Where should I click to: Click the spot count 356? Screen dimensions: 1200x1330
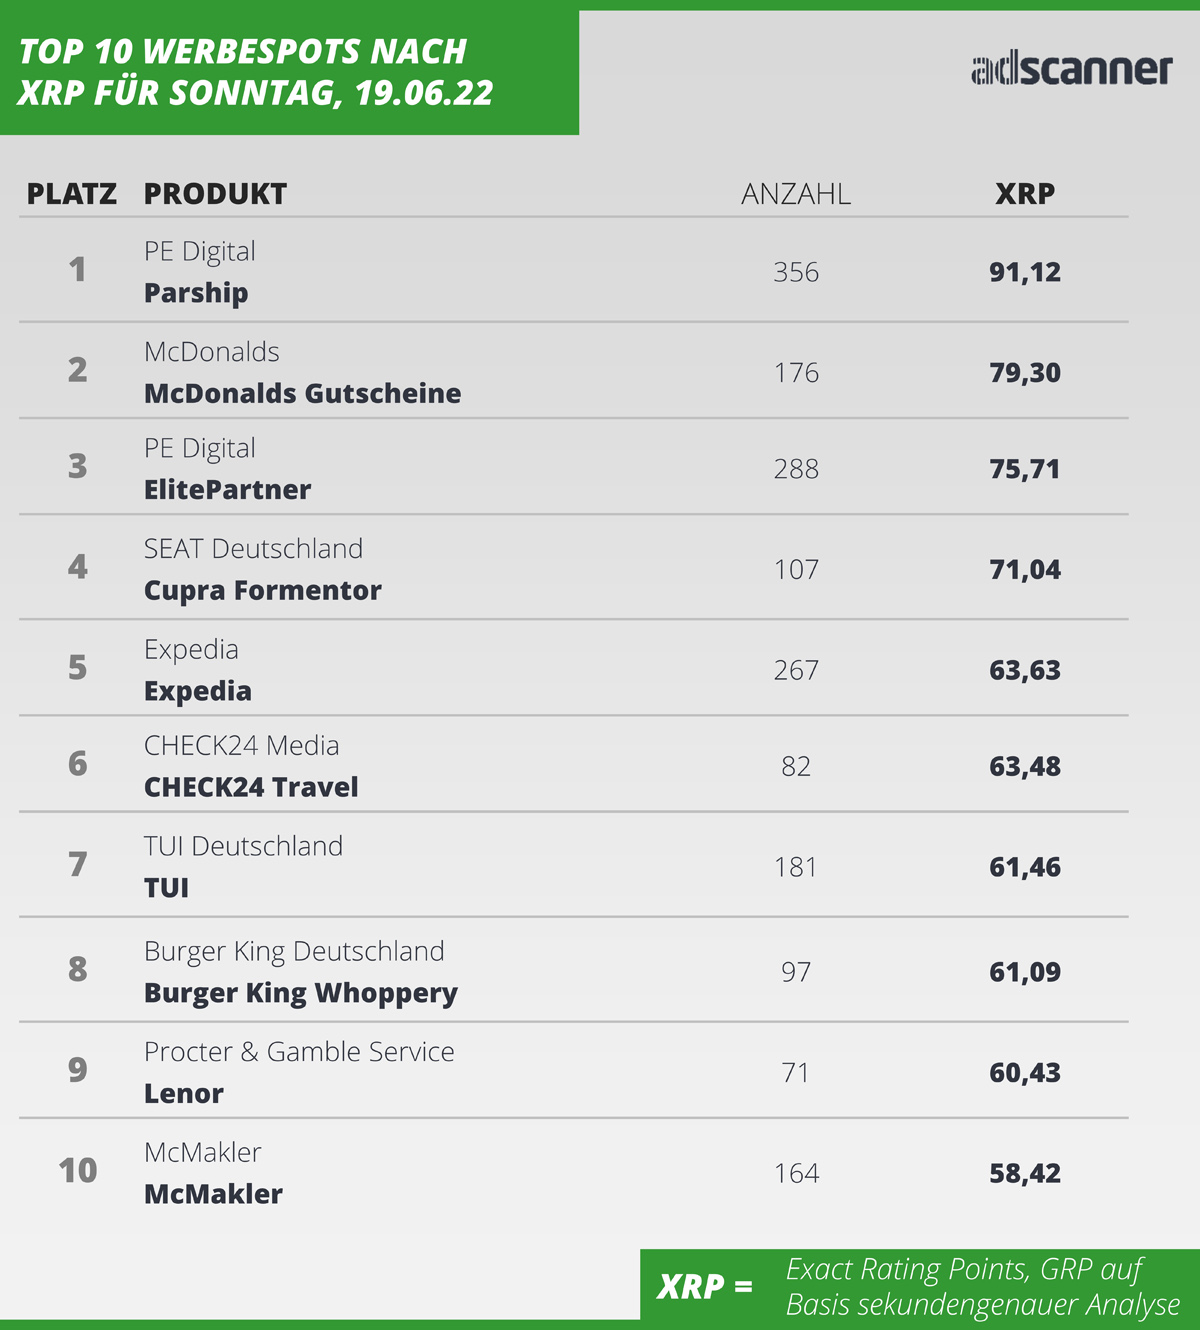tap(796, 272)
